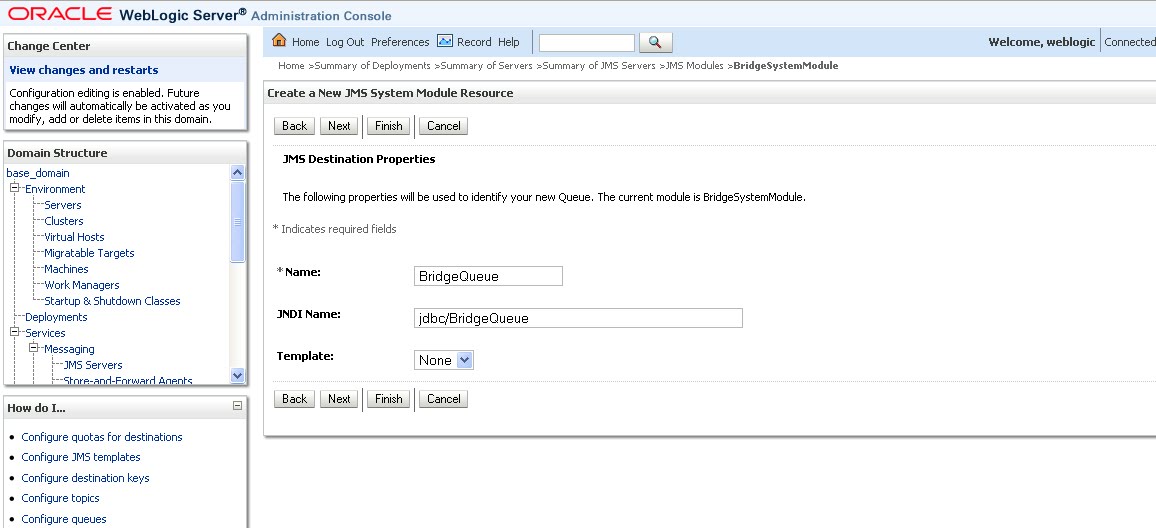Click the Home house icon
The image size is (1156, 528).
(279, 41)
